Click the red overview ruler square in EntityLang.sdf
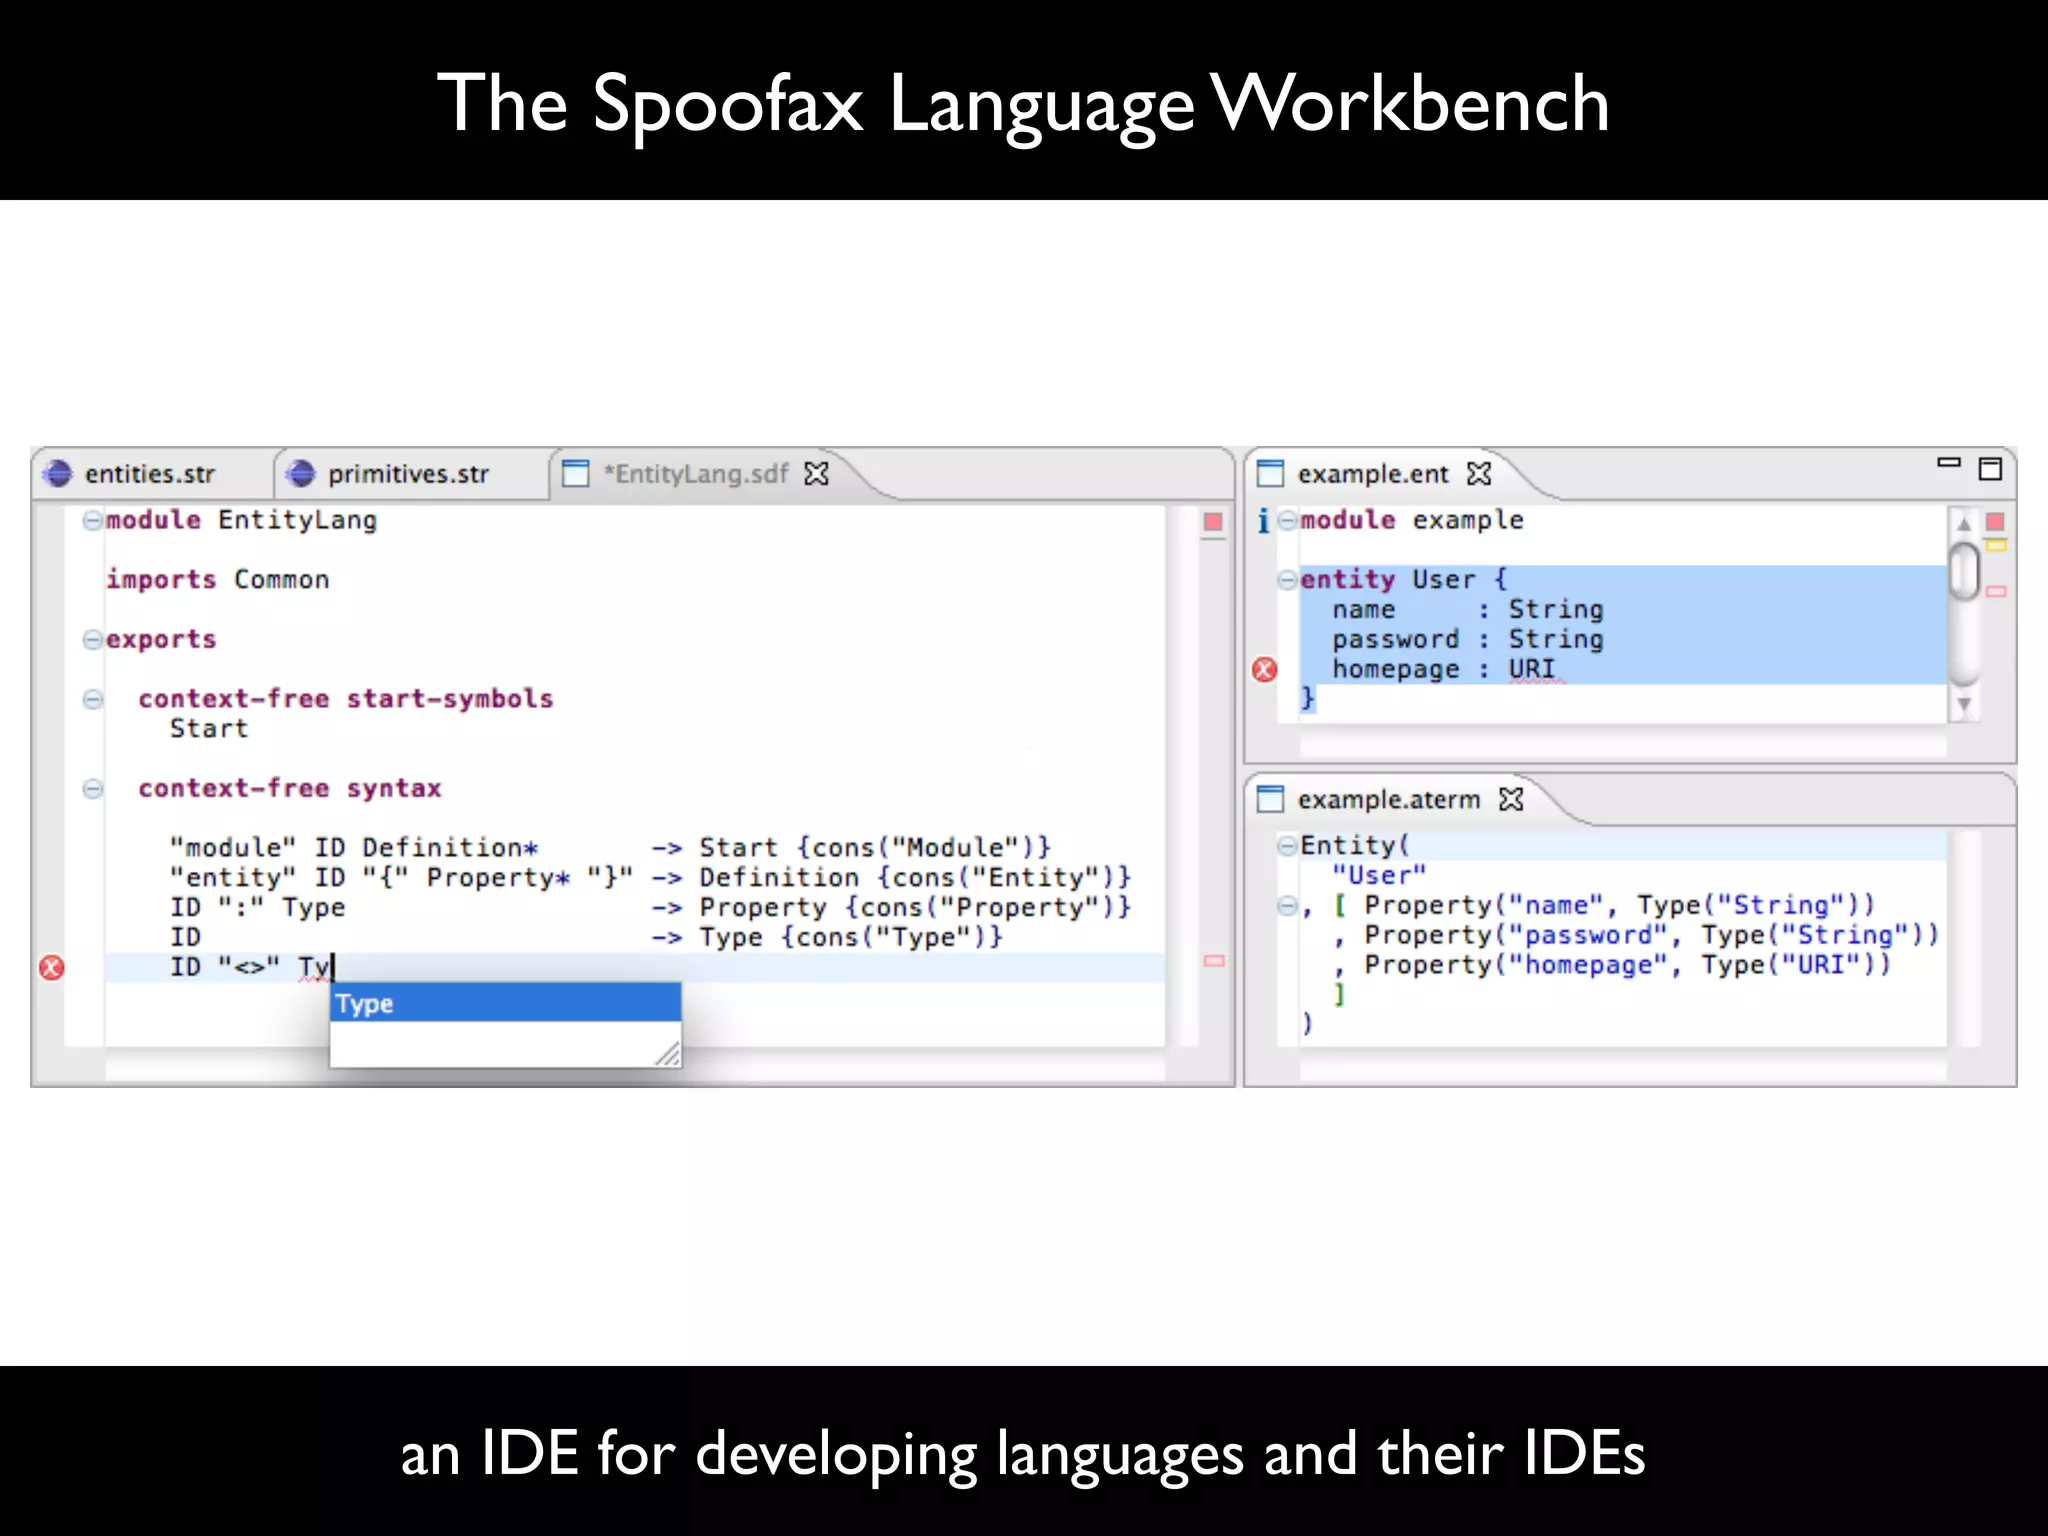 (x=1213, y=522)
